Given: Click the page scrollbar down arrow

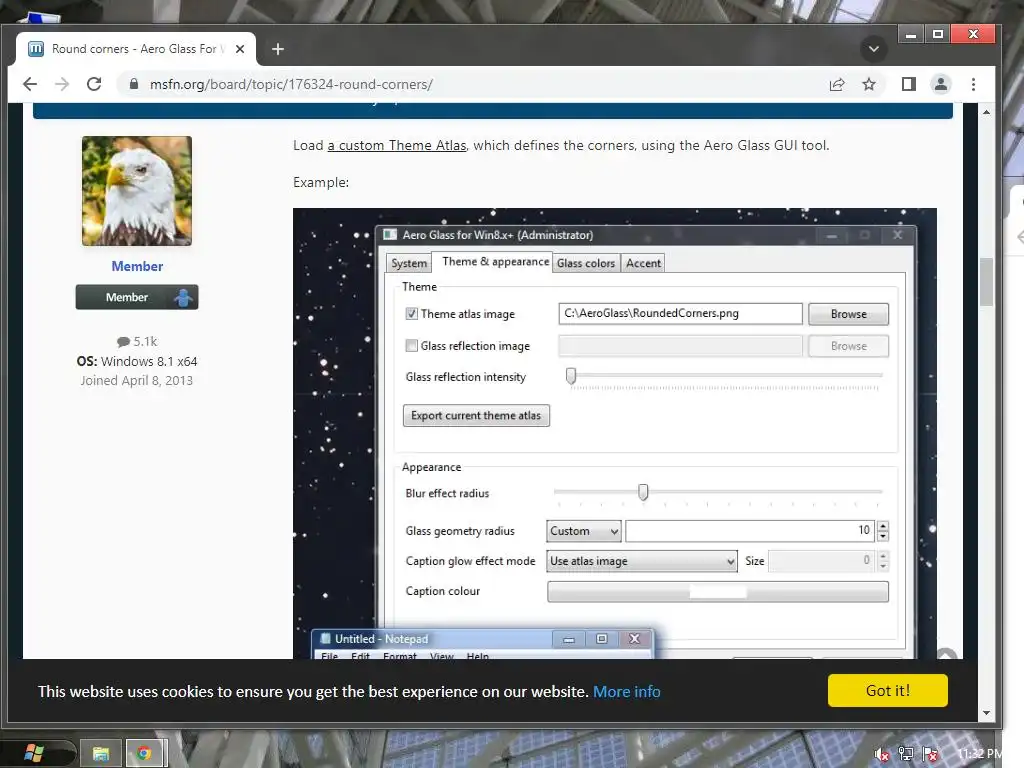Looking at the screenshot, I should [987, 713].
